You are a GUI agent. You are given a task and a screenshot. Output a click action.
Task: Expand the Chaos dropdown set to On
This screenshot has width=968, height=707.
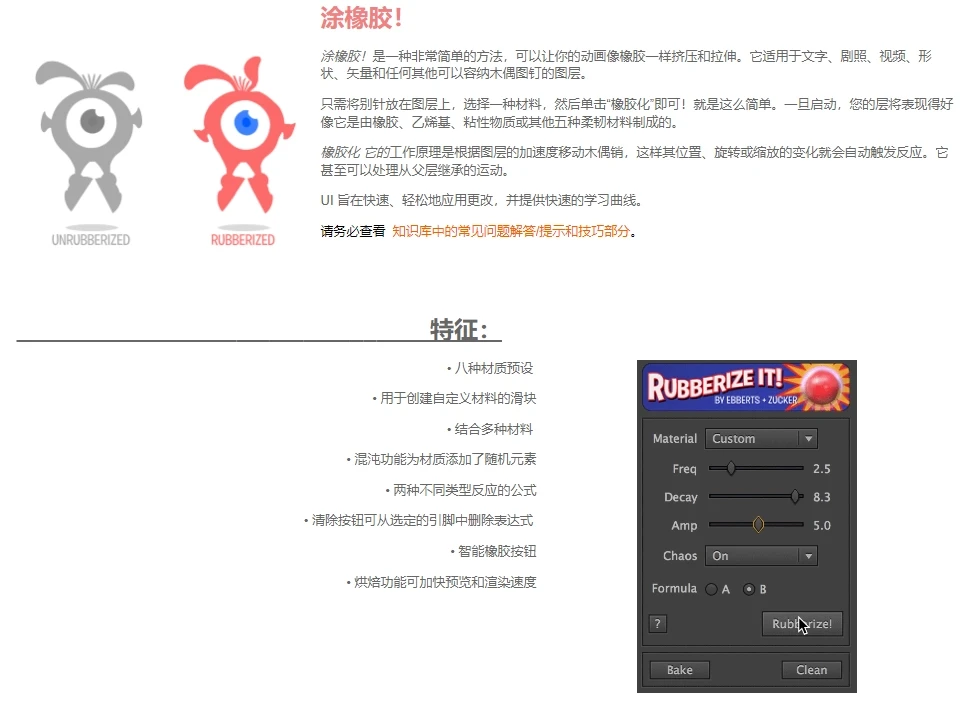pos(760,556)
